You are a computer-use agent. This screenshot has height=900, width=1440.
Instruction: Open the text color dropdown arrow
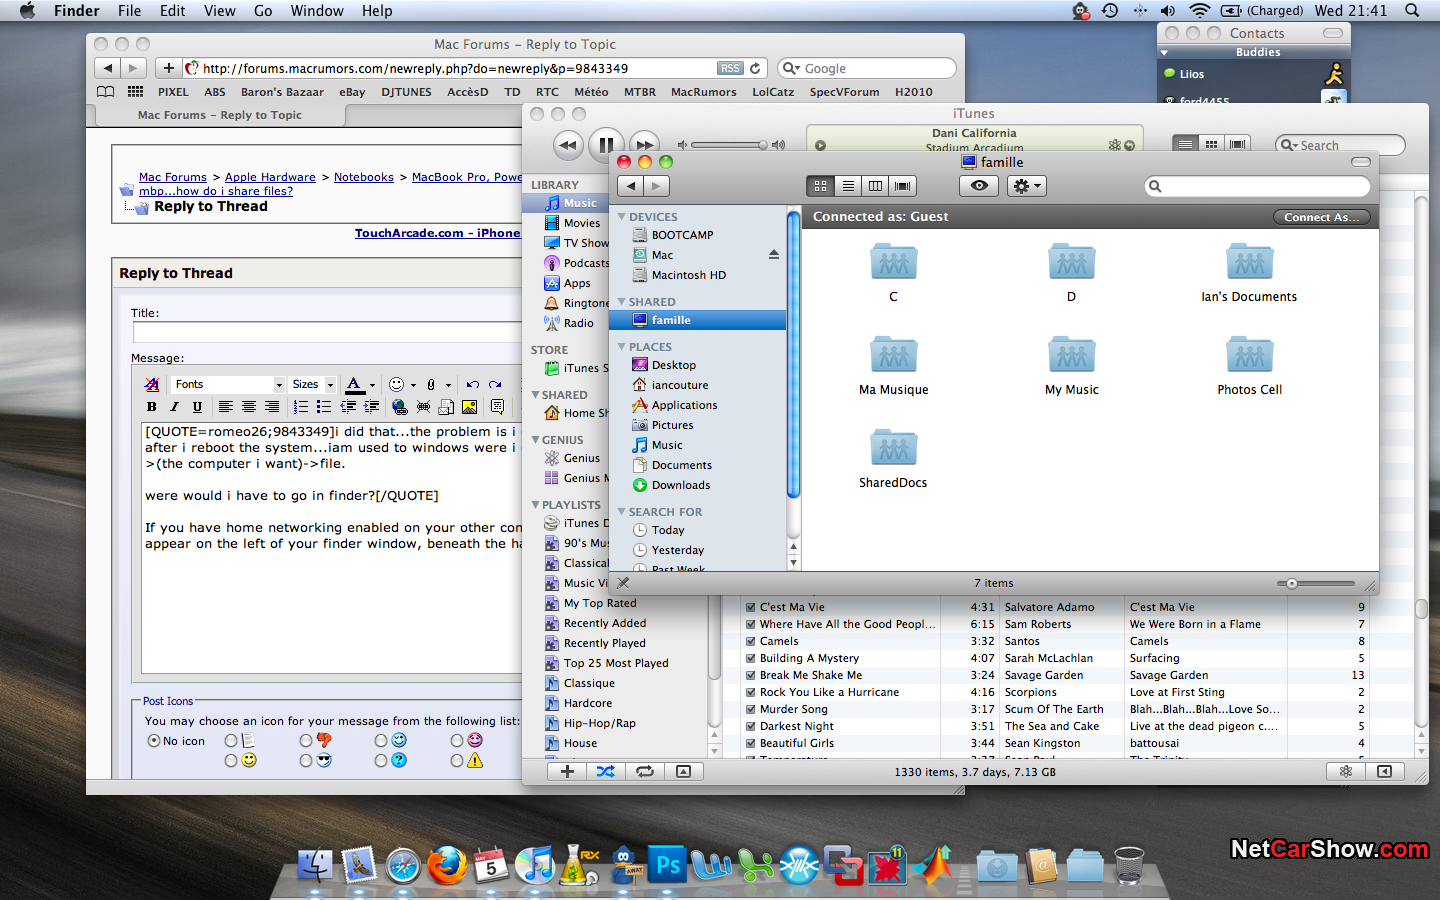click(x=372, y=385)
